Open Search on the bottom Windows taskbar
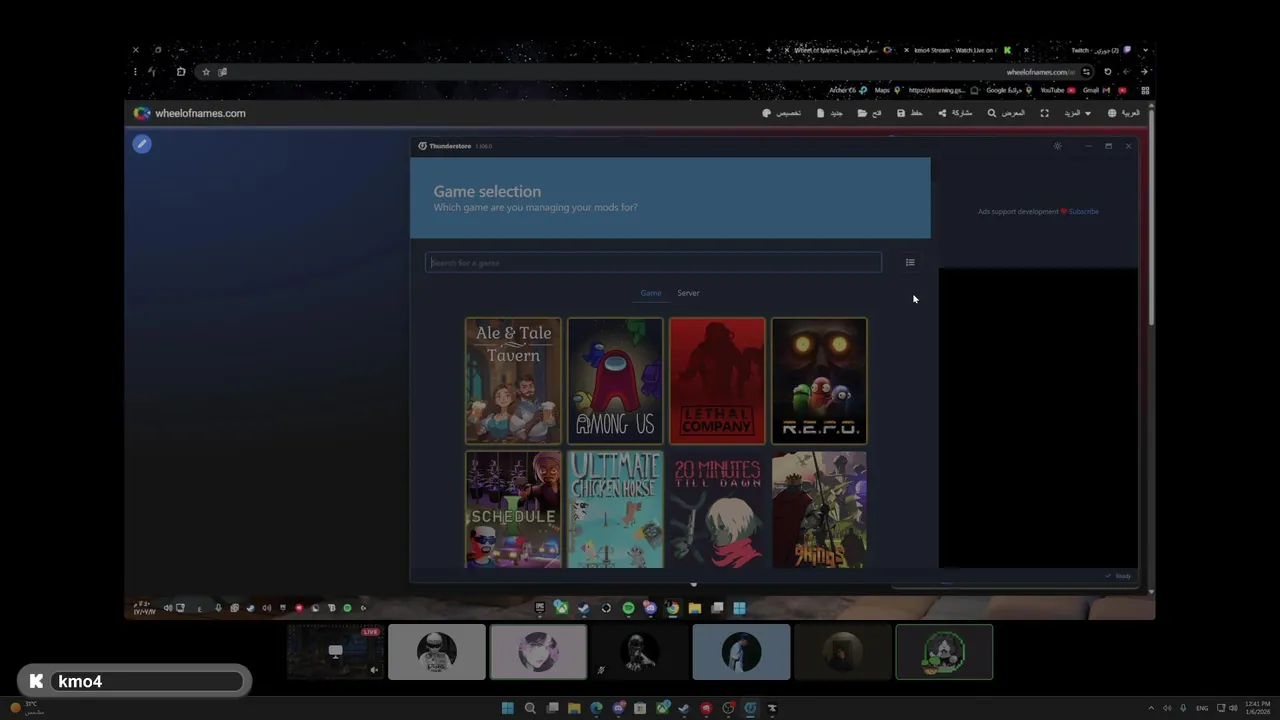The height and width of the screenshot is (720, 1280). pyautogui.click(x=530, y=708)
